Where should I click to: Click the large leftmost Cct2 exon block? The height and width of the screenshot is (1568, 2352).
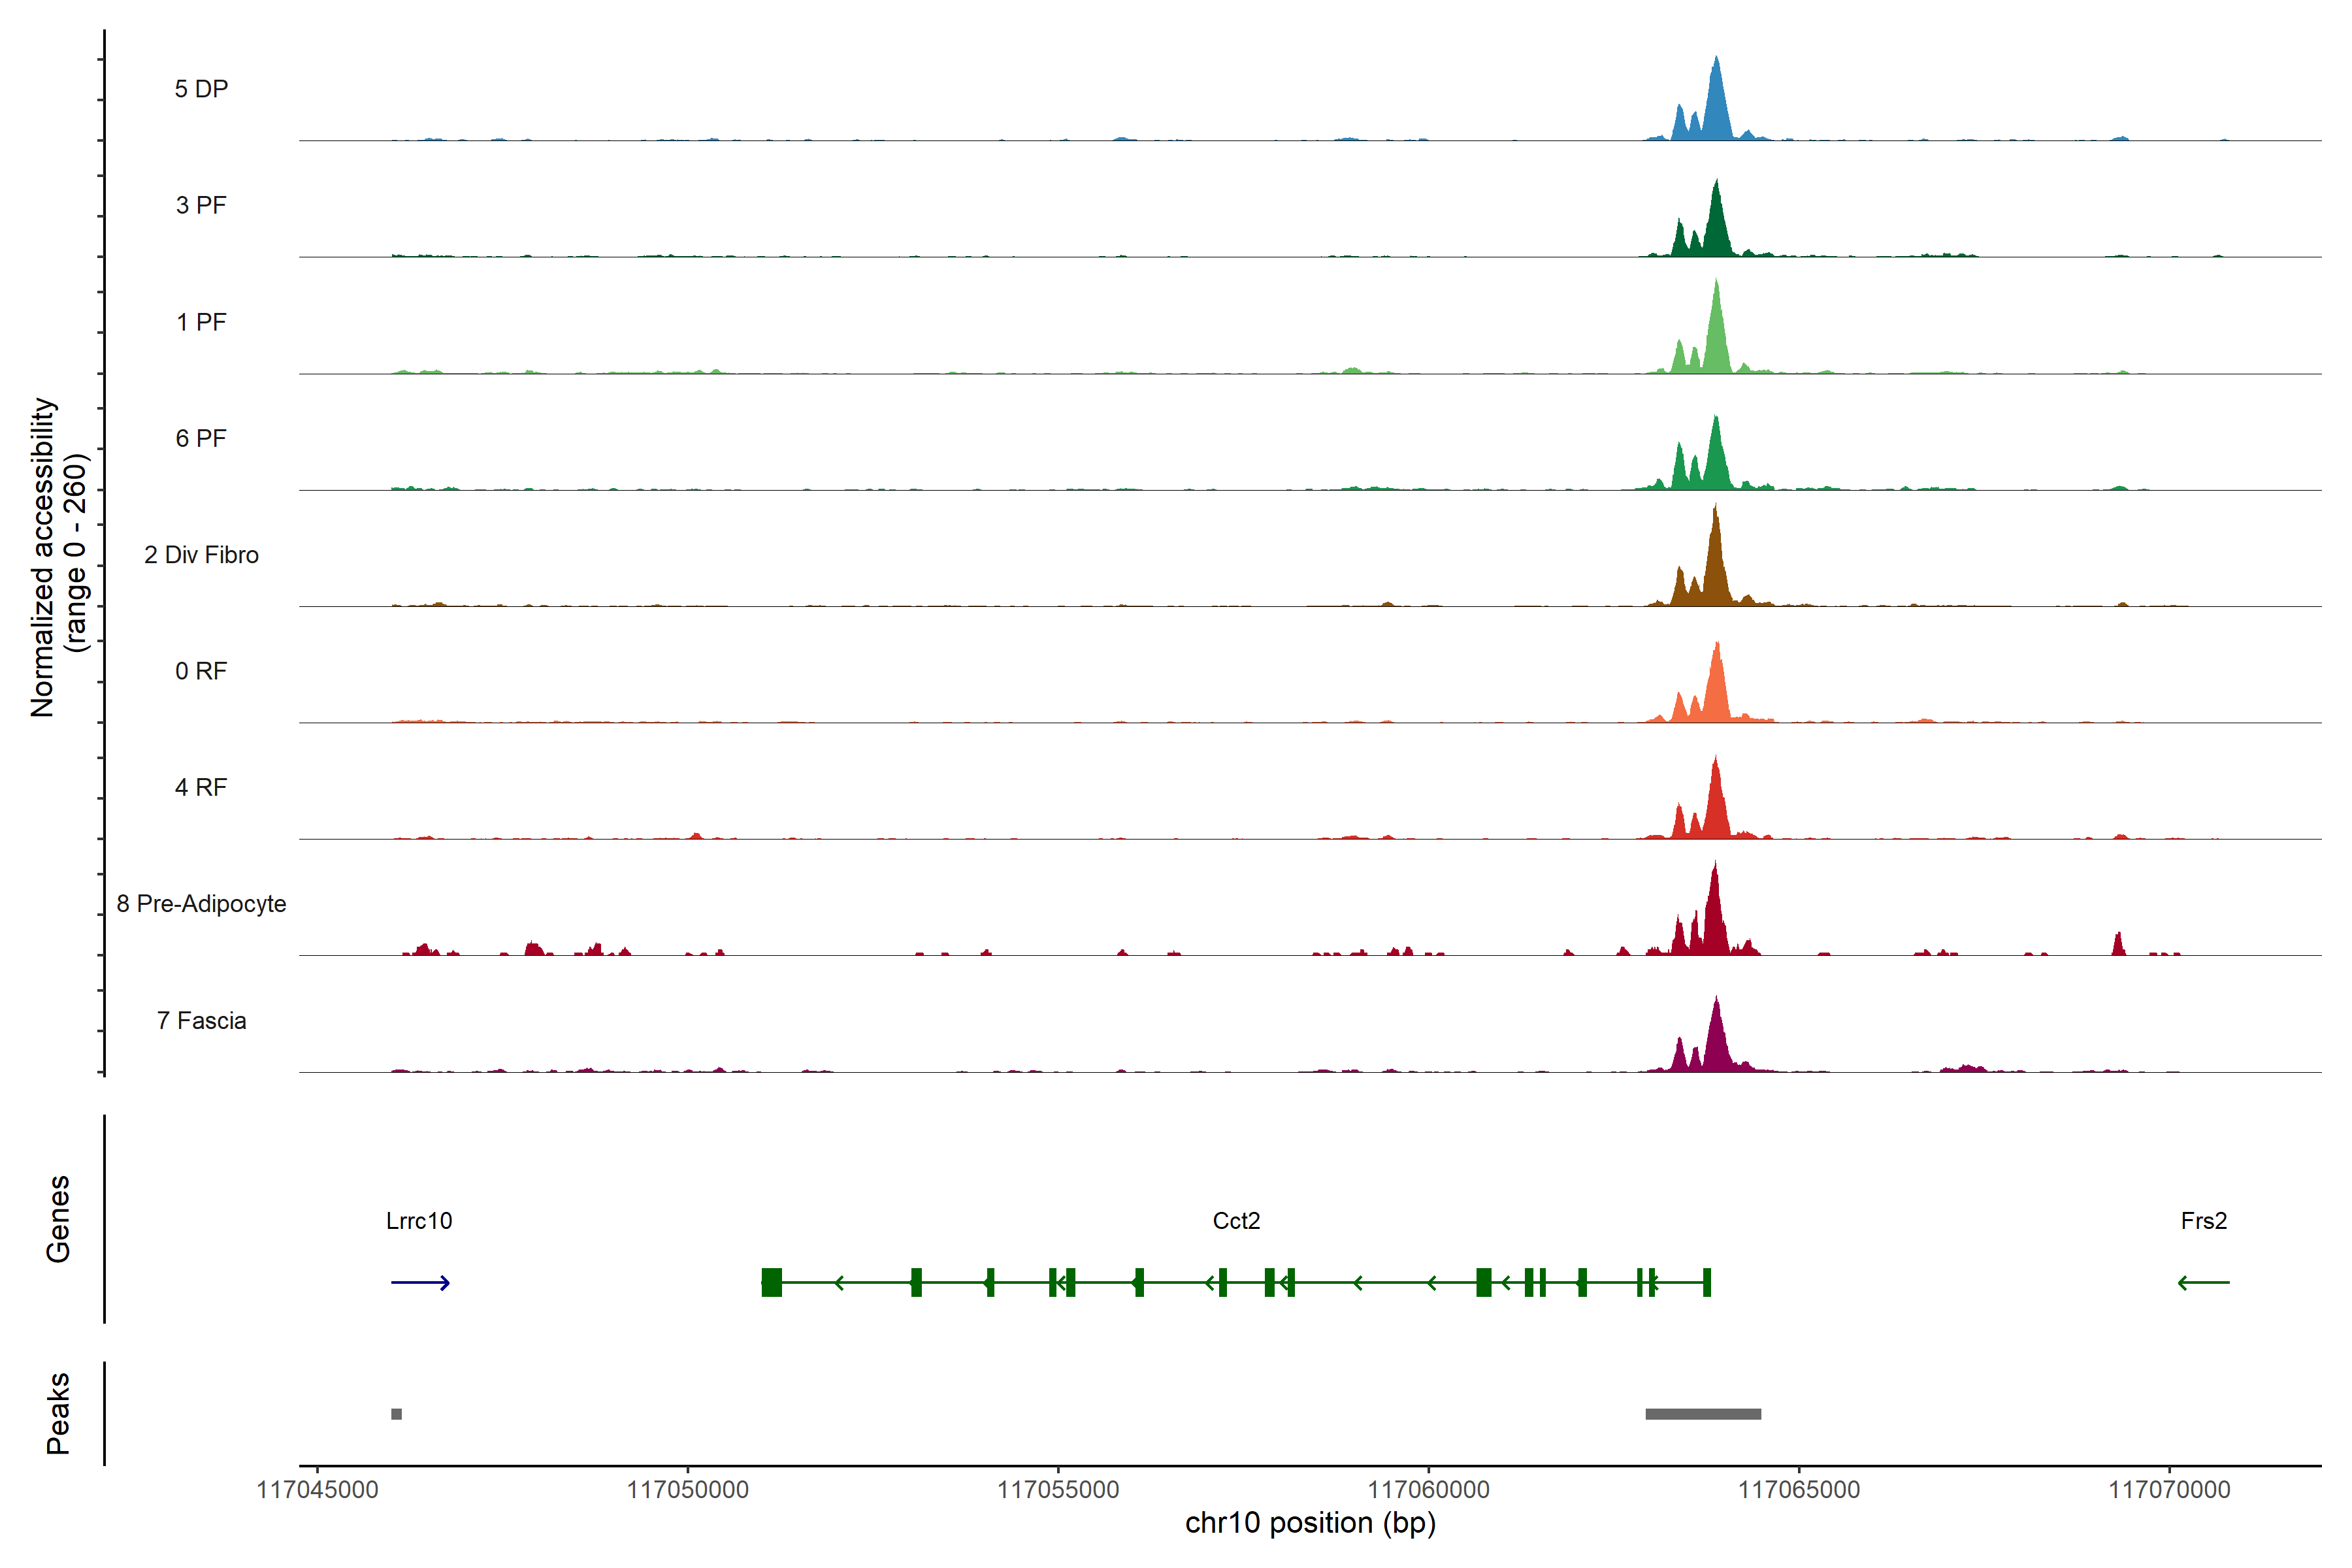pos(771,1282)
